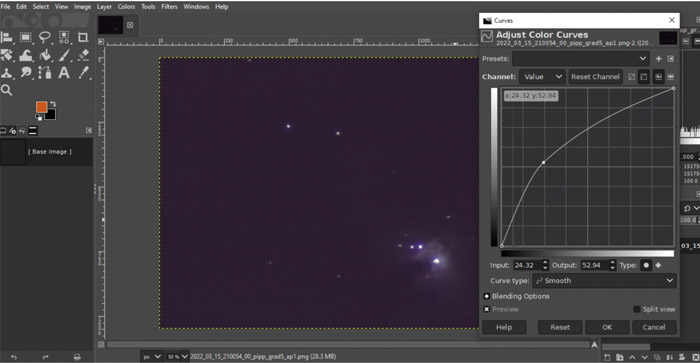Set point type to corner
This screenshot has width=700, height=363.
point(658,265)
